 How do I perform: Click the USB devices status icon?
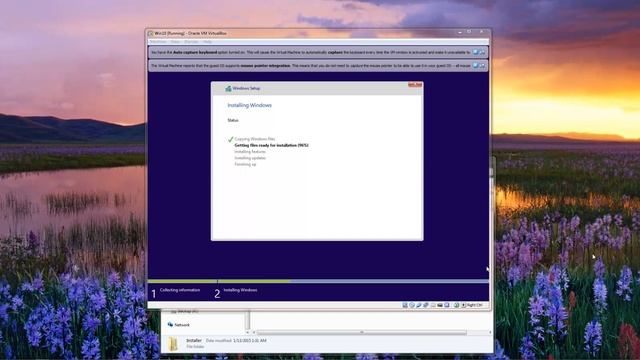pos(419,305)
